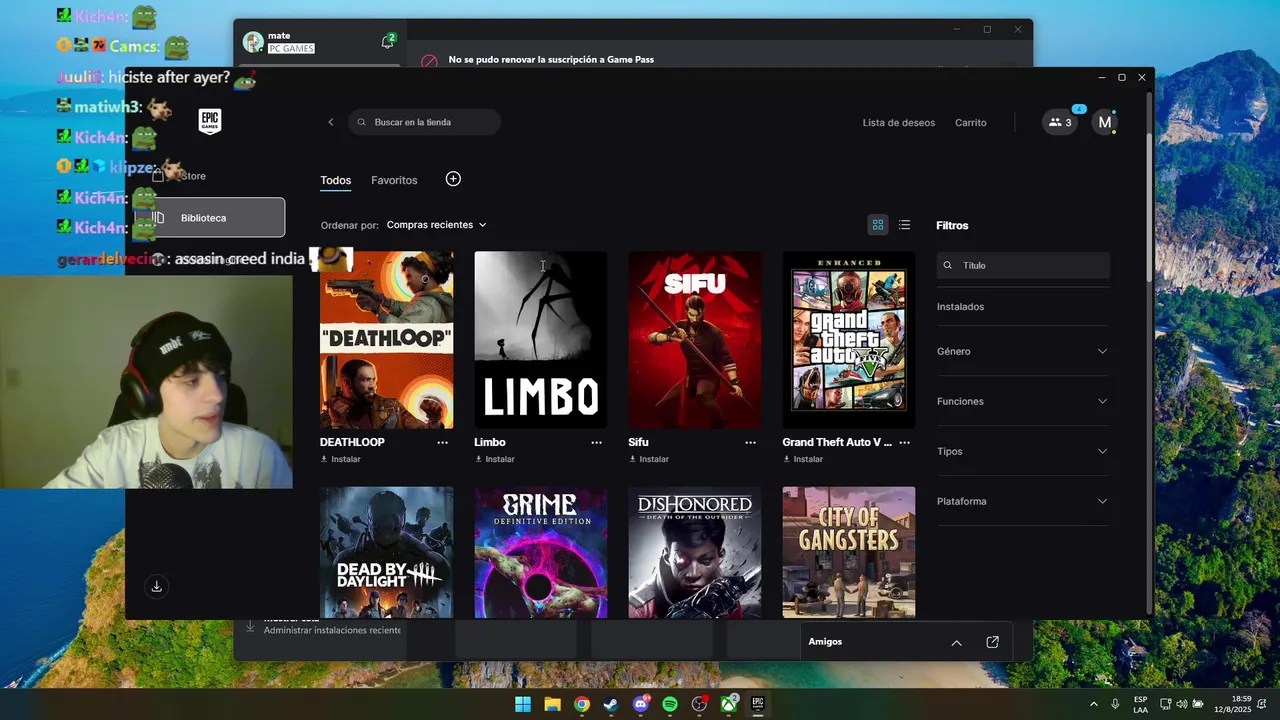Image resolution: width=1280 pixels, height=720 pixels.
Task: Click Instalar under Sifu
Action: tap(649, 459)
